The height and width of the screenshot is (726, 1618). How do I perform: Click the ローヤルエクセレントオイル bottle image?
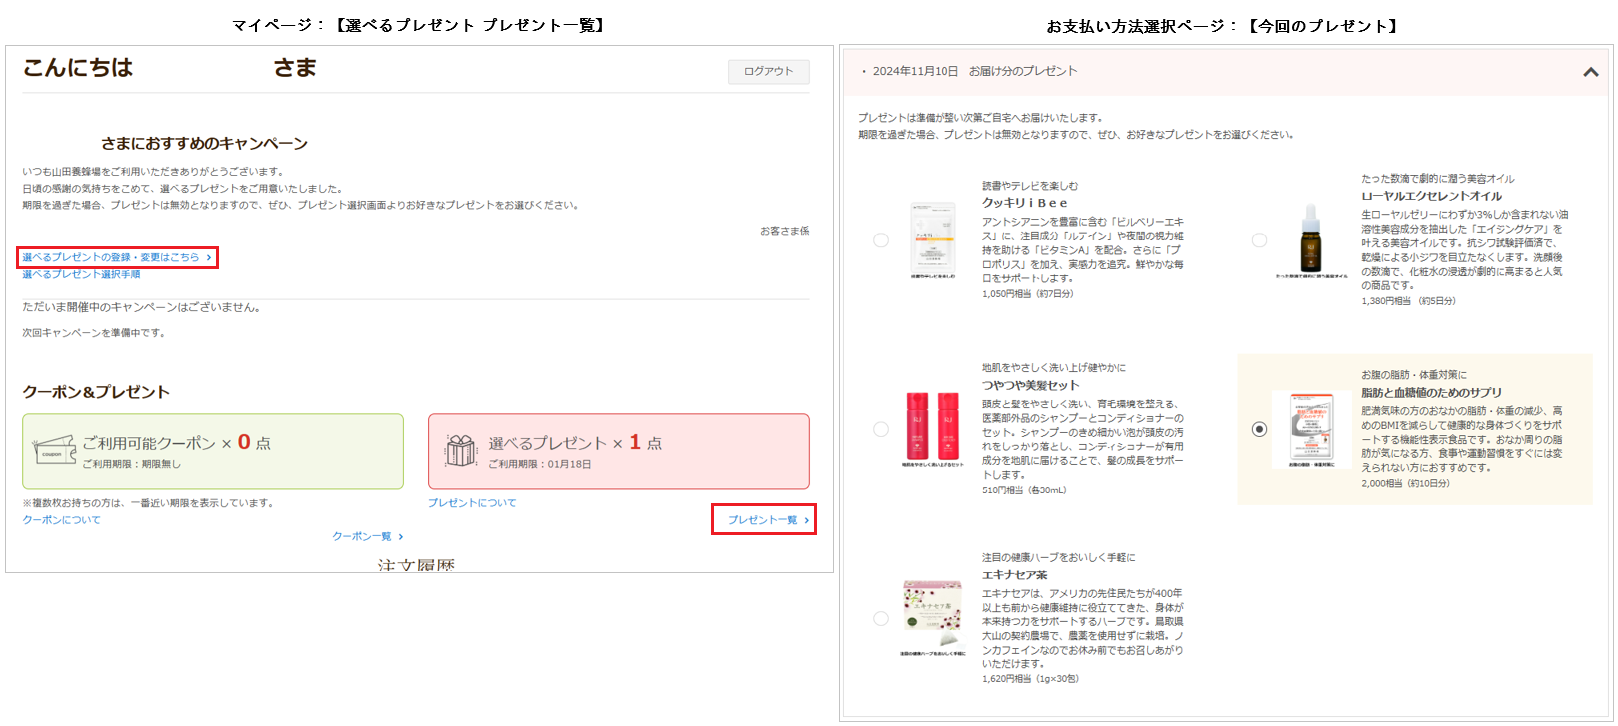tap(1310, 238)
